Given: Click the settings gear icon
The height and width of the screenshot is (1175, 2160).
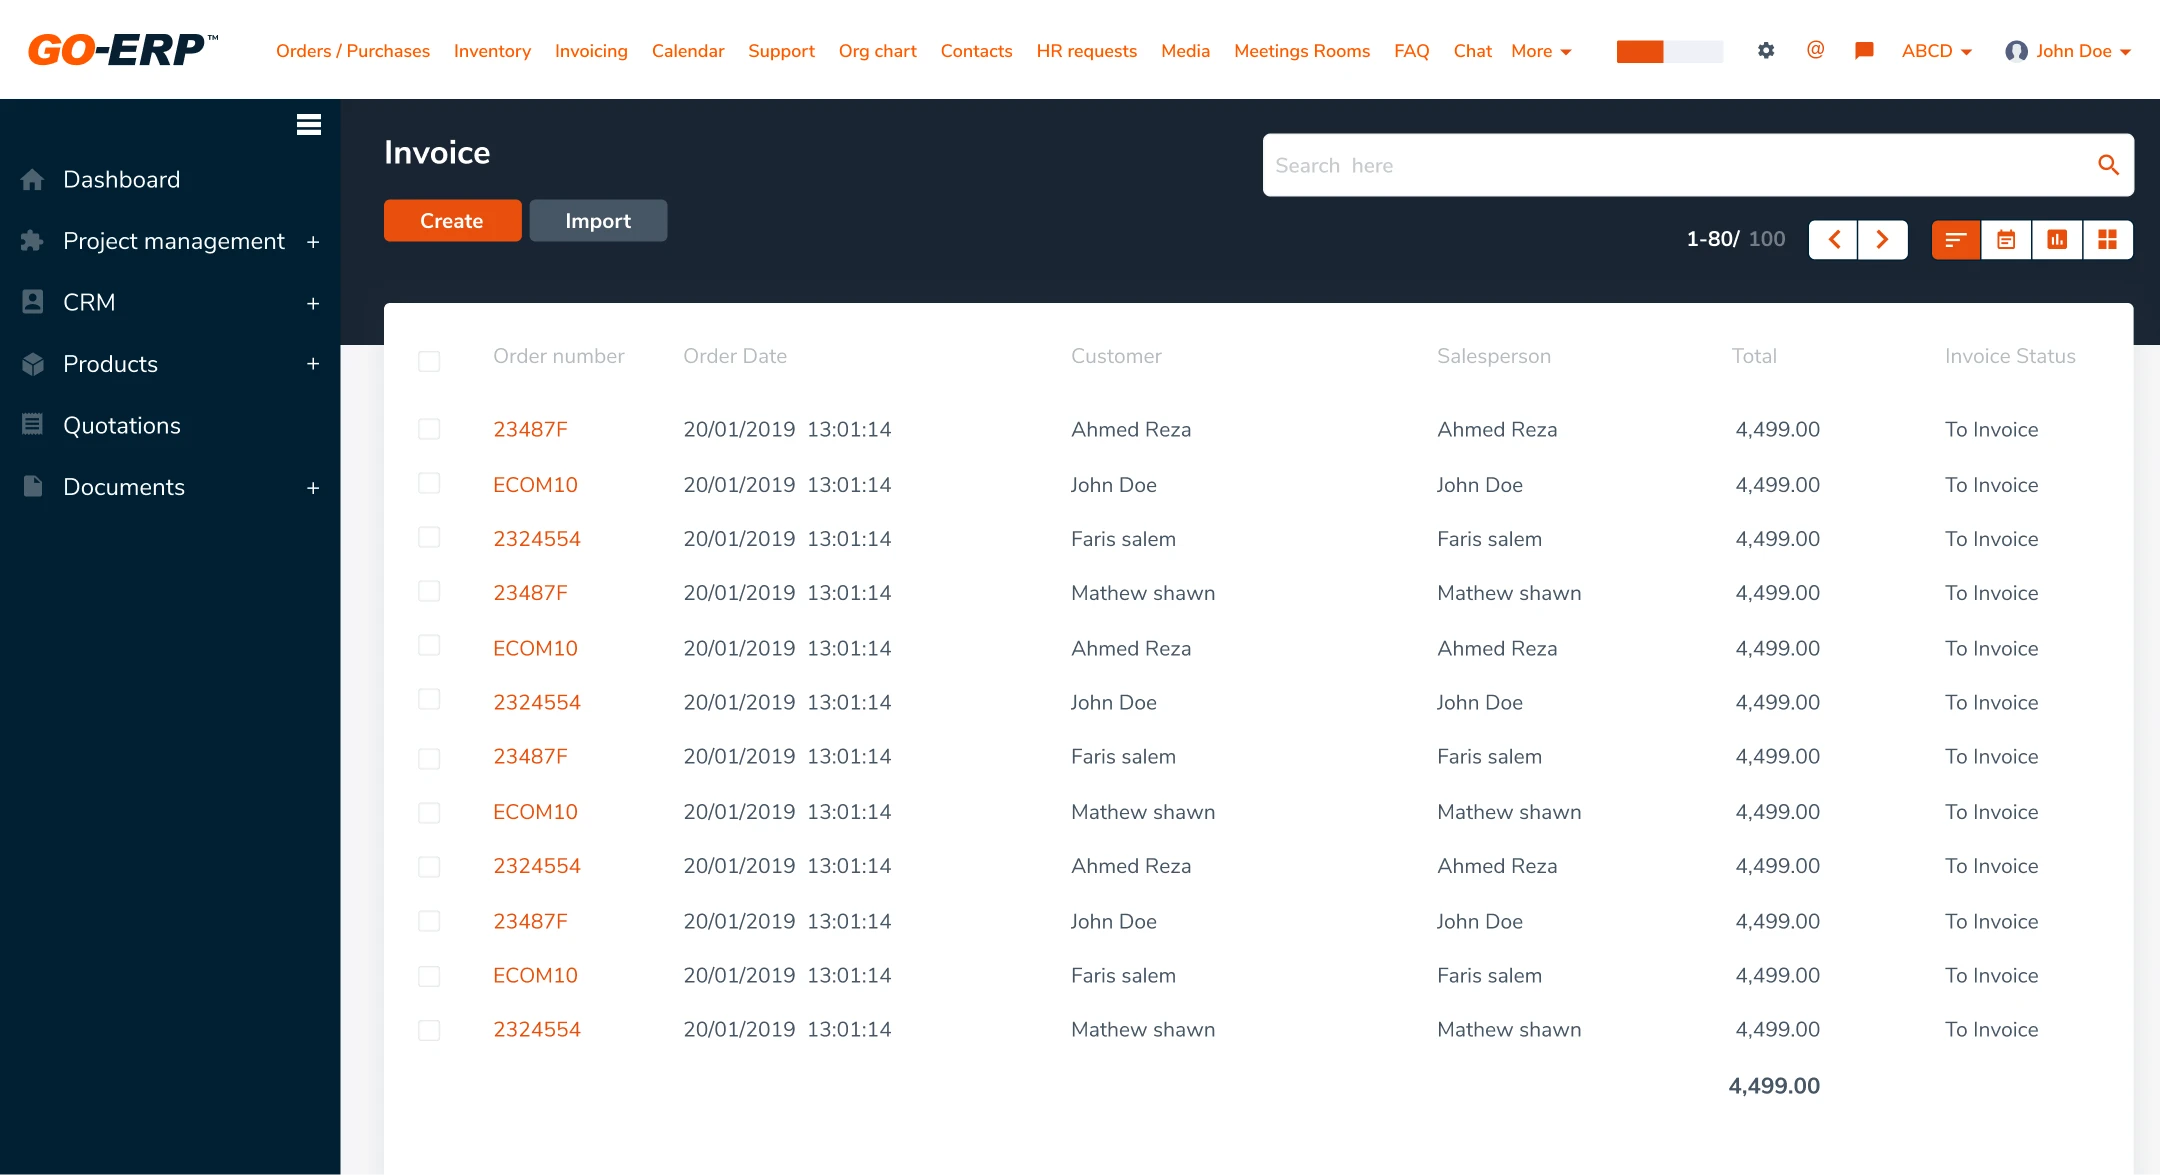Looking at the screenshot, I should click(1766, 51).
